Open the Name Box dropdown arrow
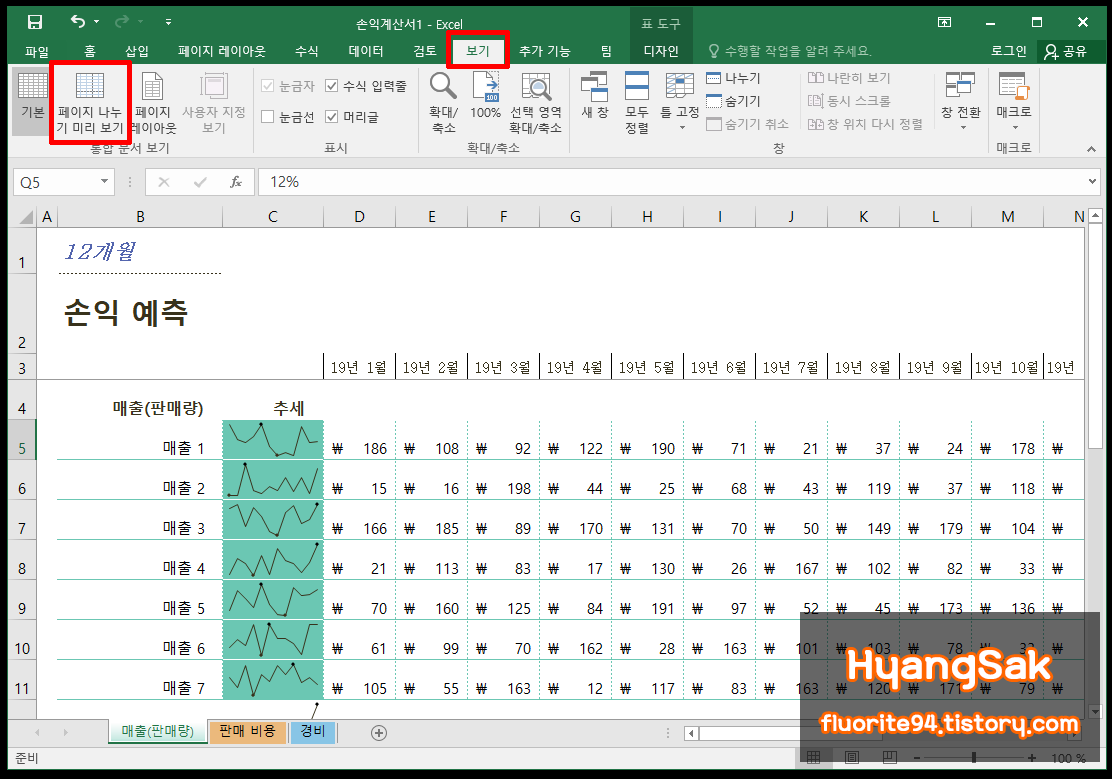 pos(104,182)
